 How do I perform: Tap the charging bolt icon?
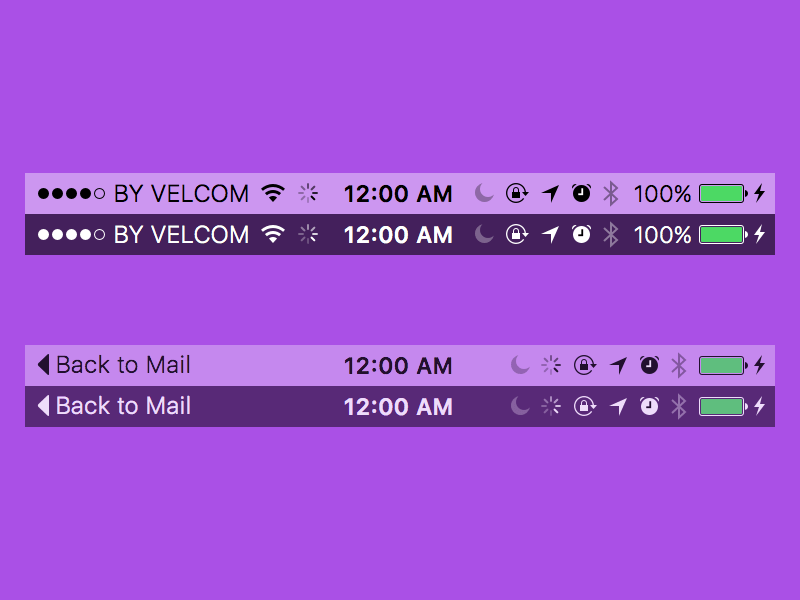coord(758,193)
